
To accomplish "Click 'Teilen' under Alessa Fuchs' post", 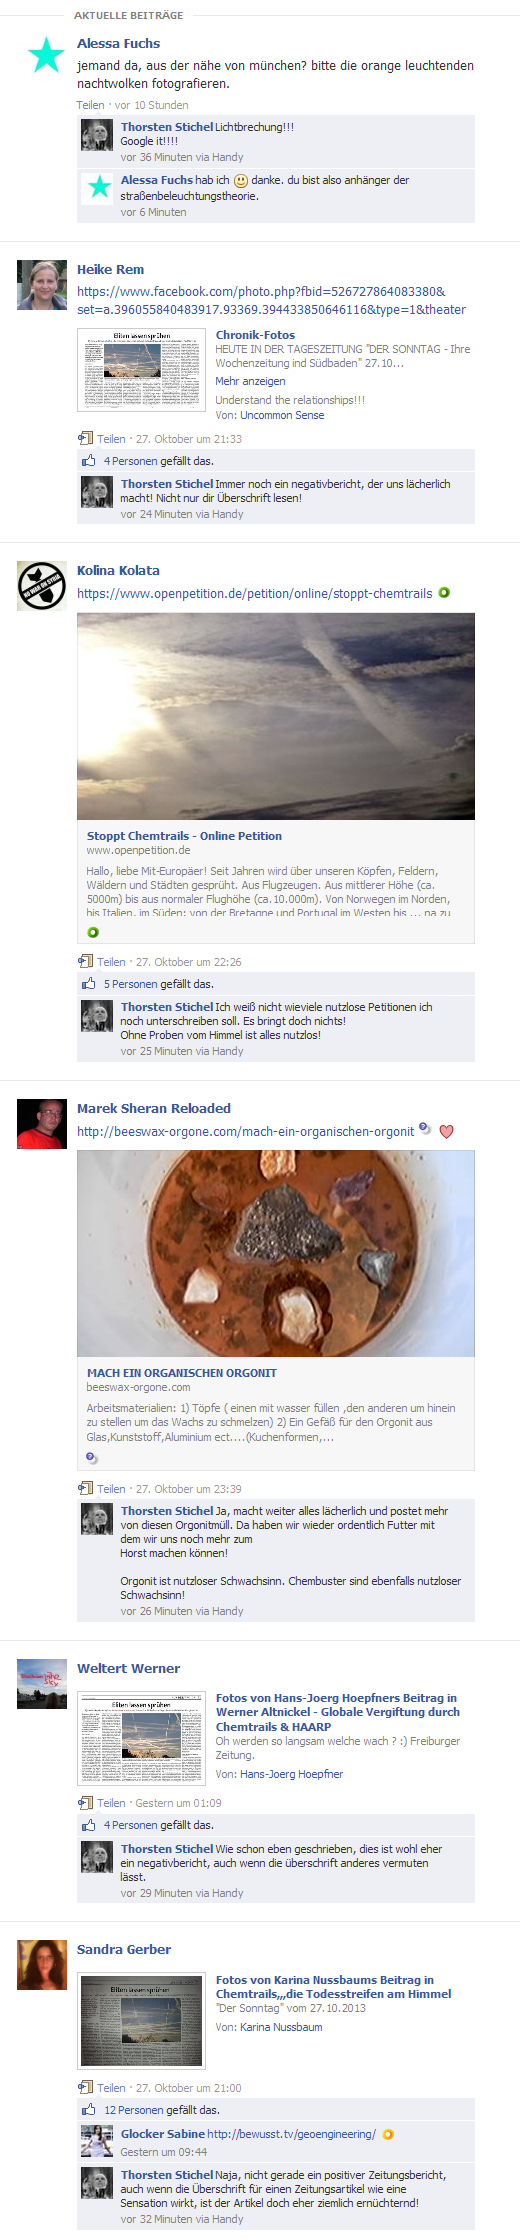I will click(x=90, y=105).
